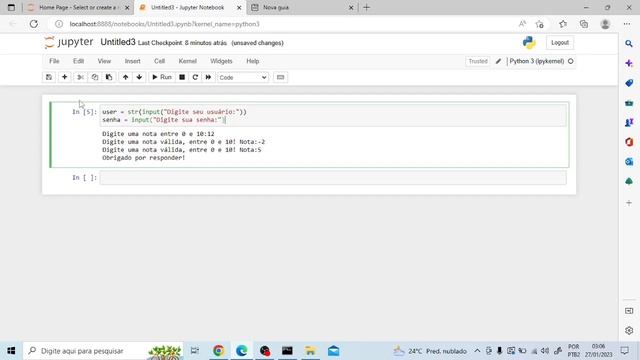The width and height of the screenshot is (640, 360).
Task: Run the selected cell
Action: 162,77
